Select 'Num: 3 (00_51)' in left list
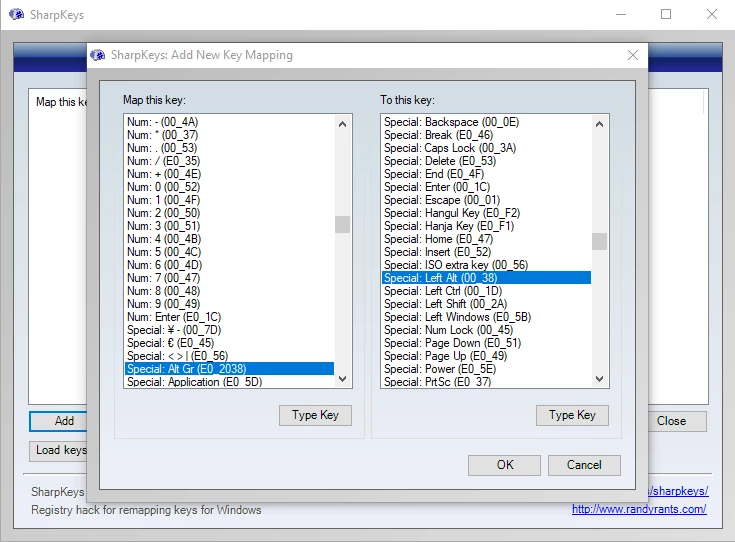 point(230,226)
